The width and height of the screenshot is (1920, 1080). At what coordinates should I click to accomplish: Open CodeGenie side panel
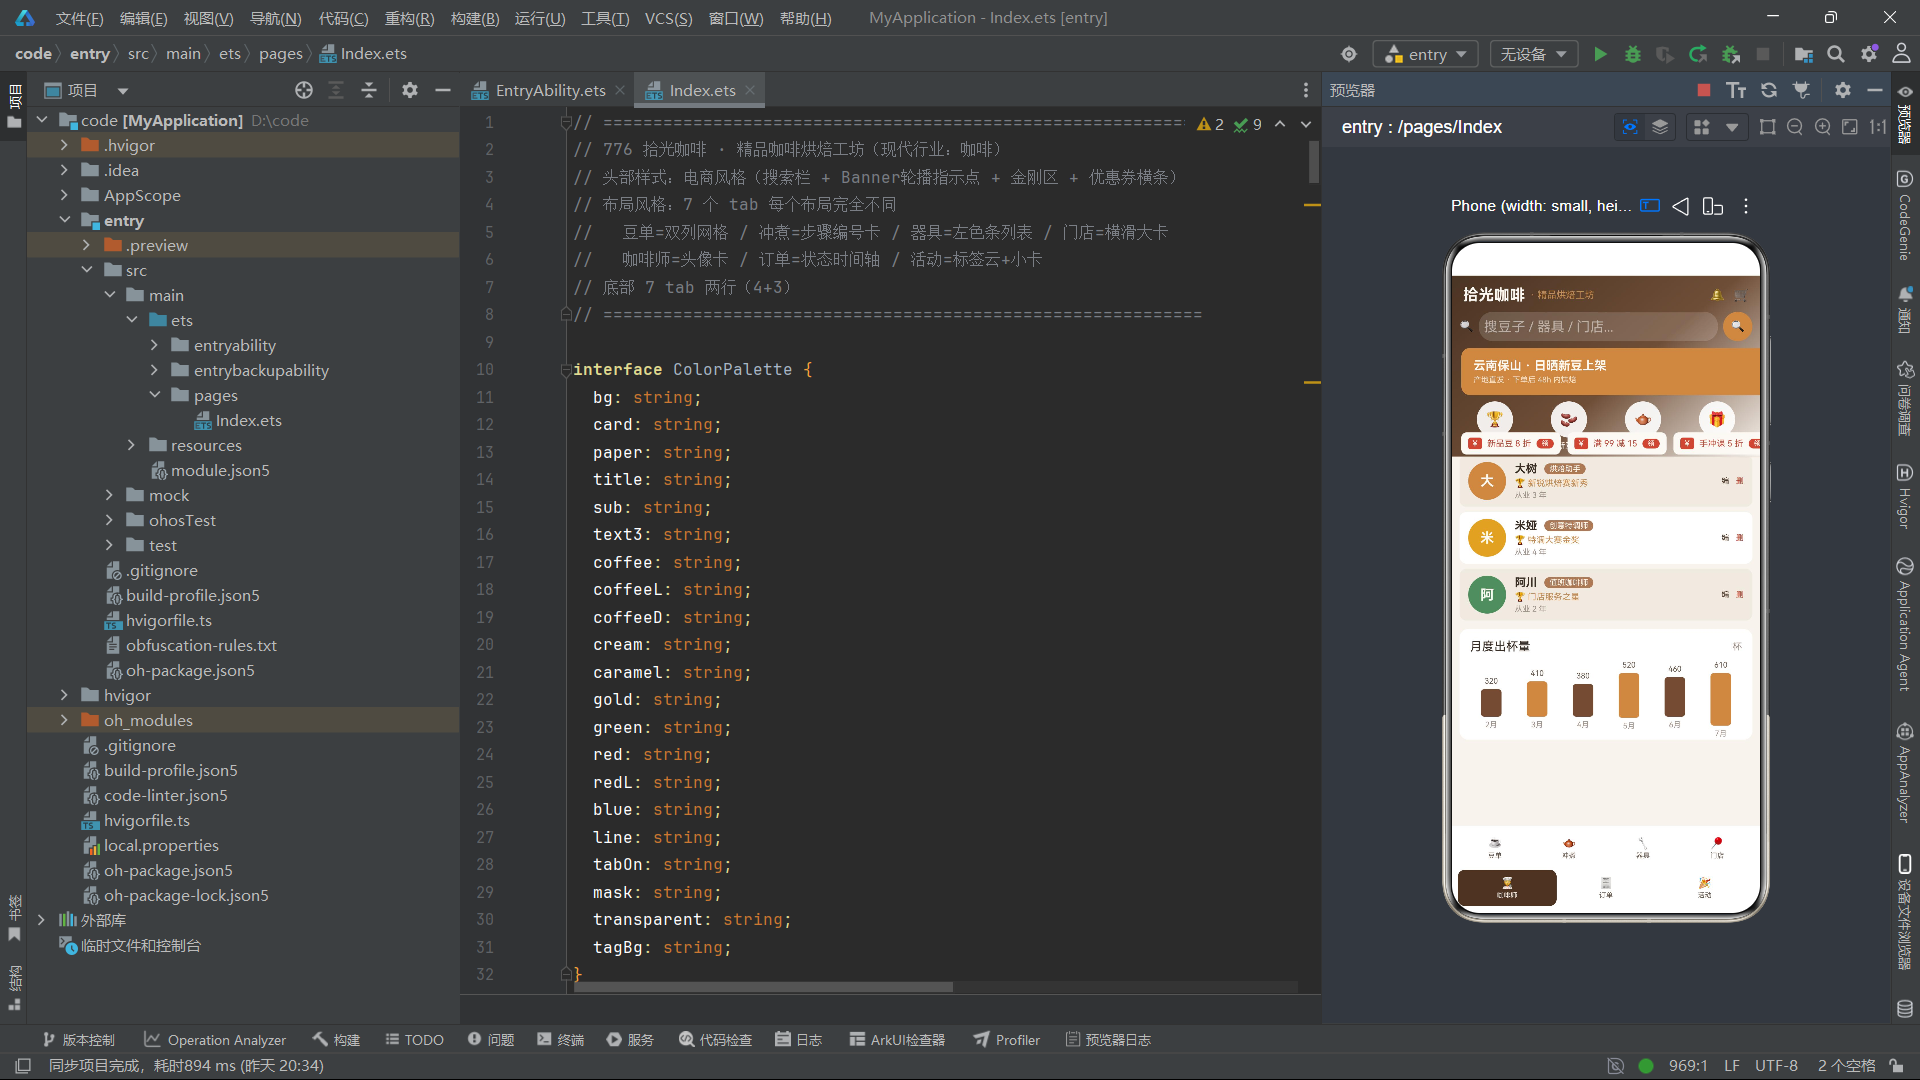tap(1905, 215)
